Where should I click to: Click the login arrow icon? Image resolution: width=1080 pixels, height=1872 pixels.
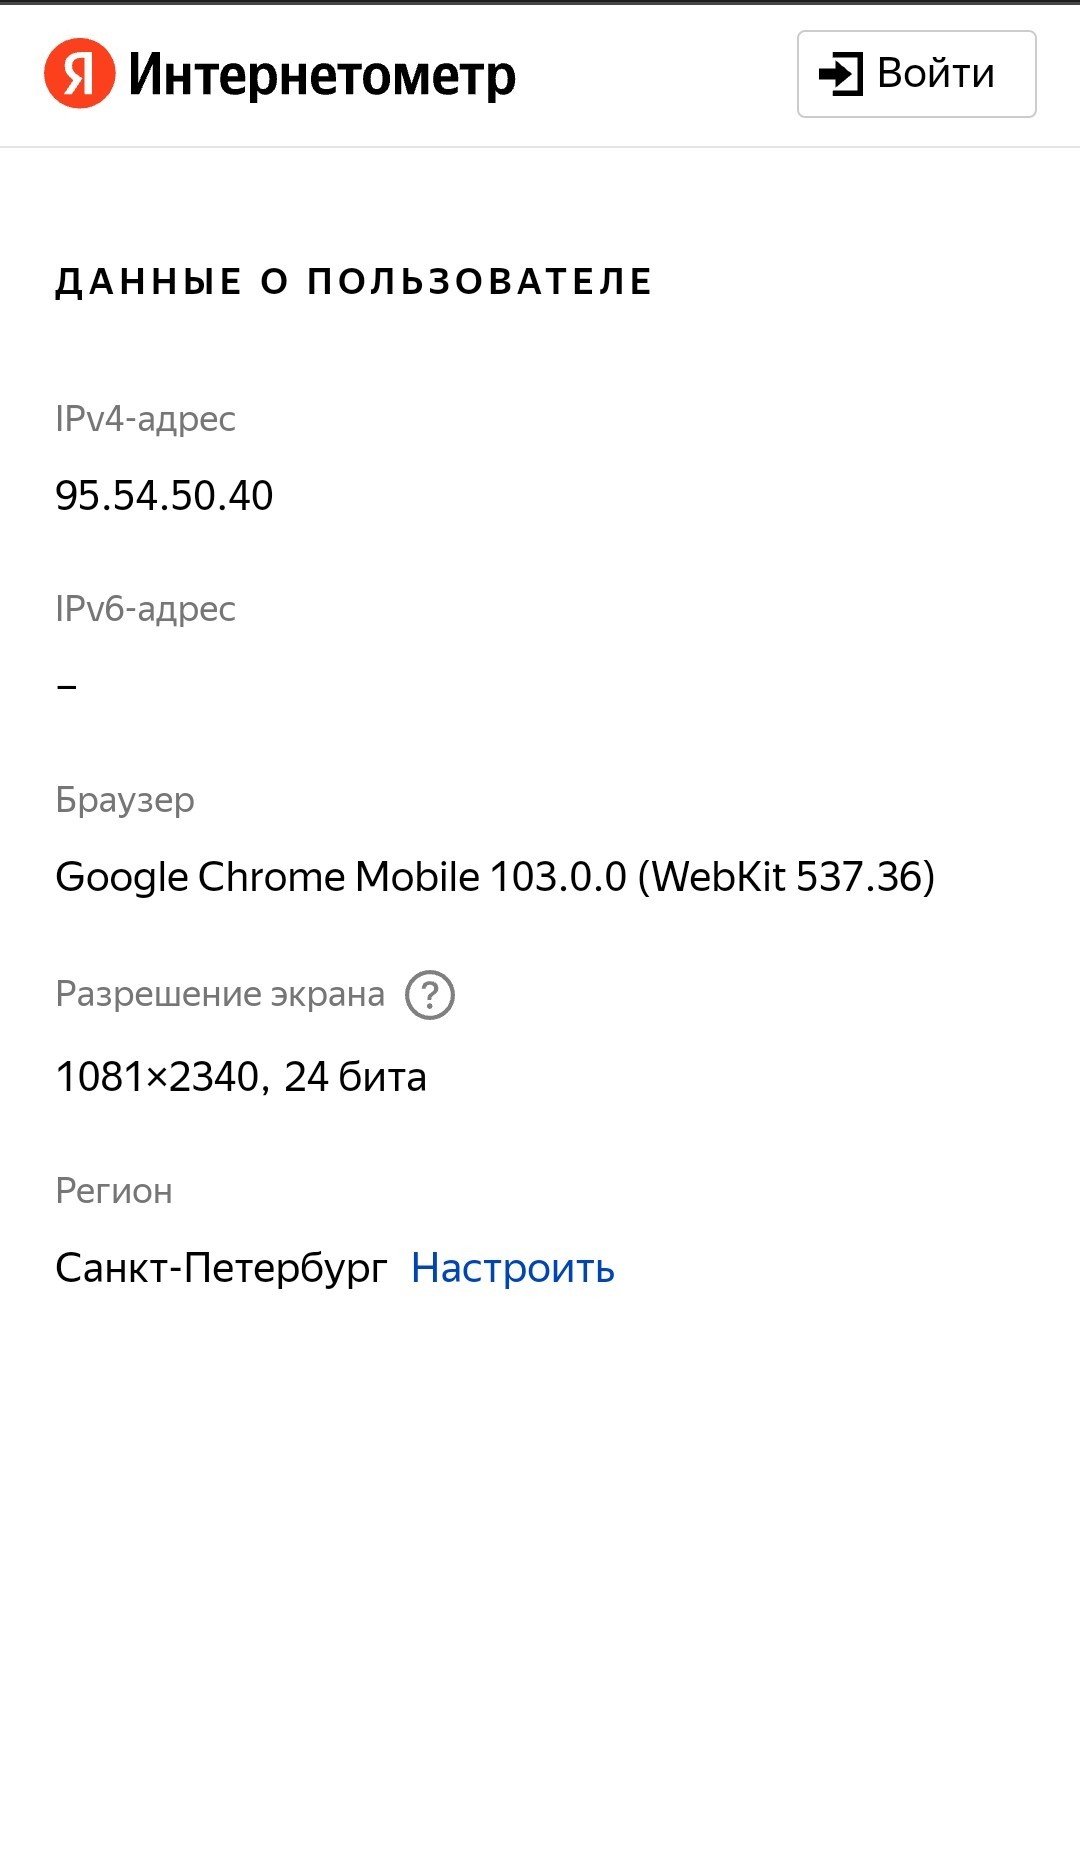pyautogui.click(x=840, y=74)
